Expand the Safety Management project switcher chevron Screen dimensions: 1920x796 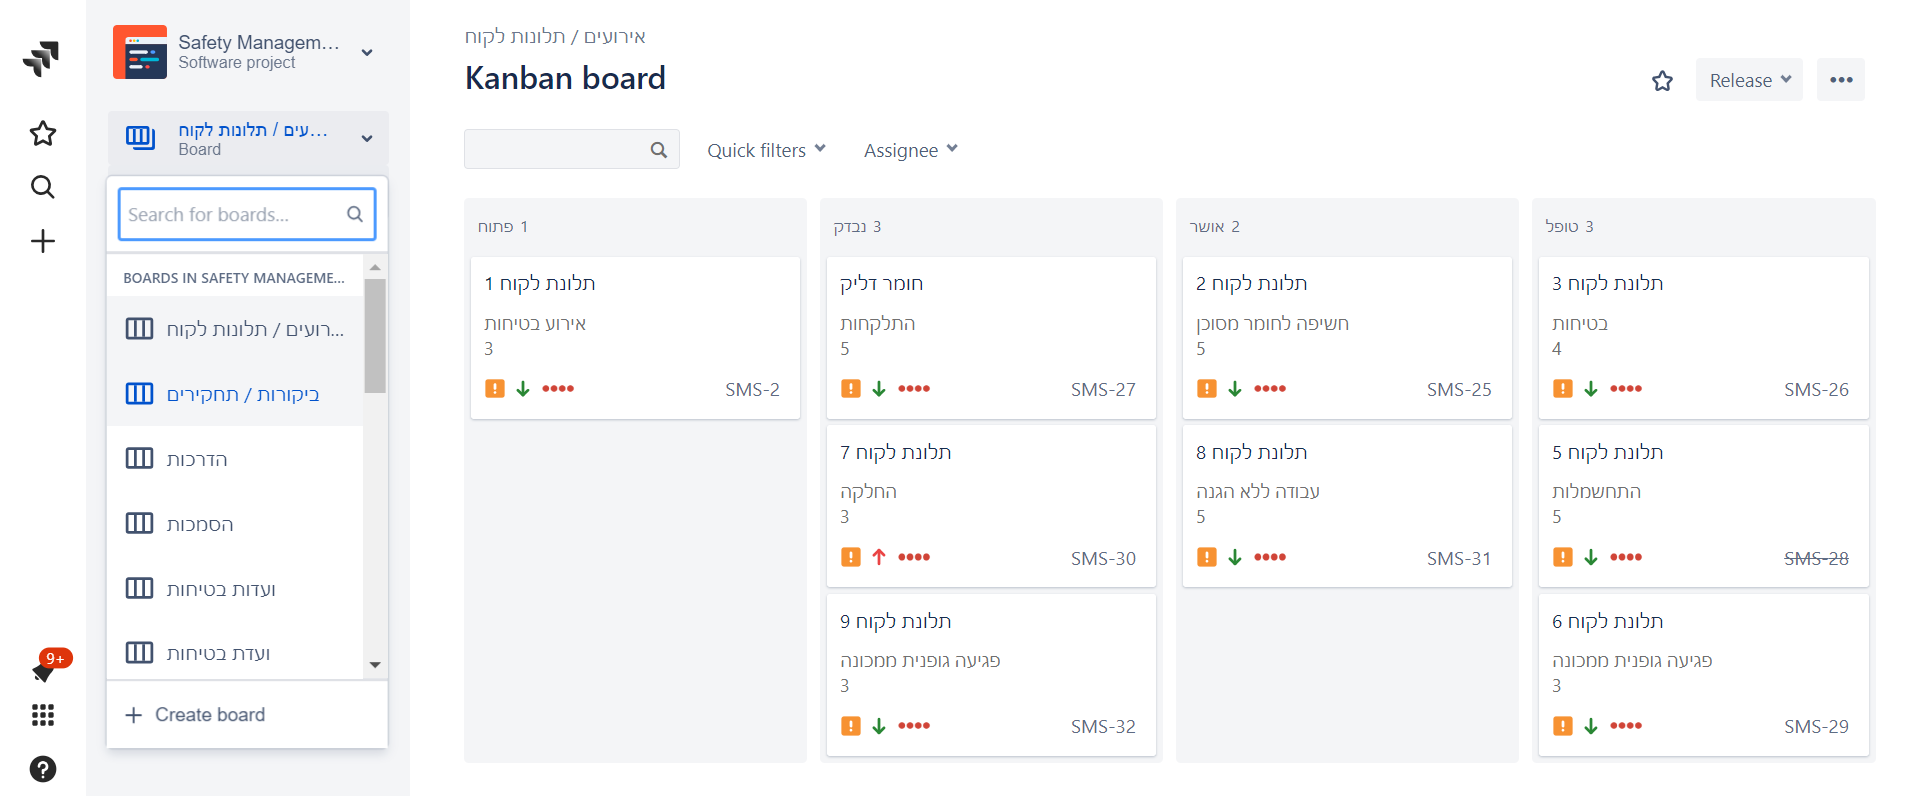367,52
